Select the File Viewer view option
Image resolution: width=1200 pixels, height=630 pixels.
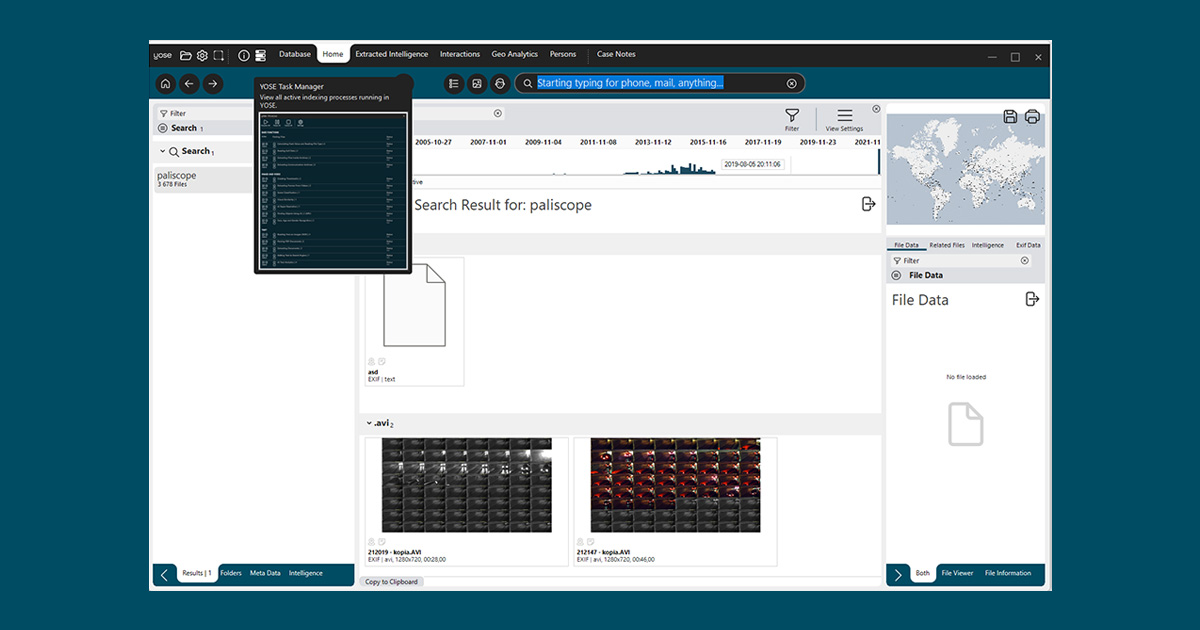click(957, 573)
